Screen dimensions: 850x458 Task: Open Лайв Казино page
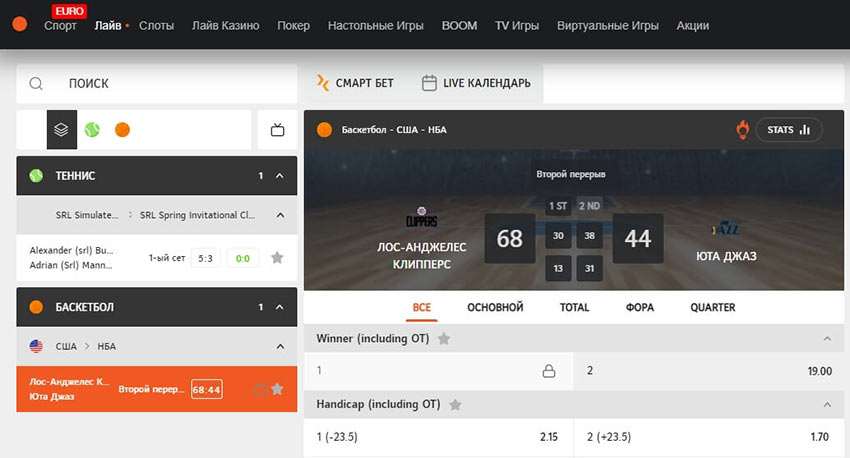[x=226, y=25]
